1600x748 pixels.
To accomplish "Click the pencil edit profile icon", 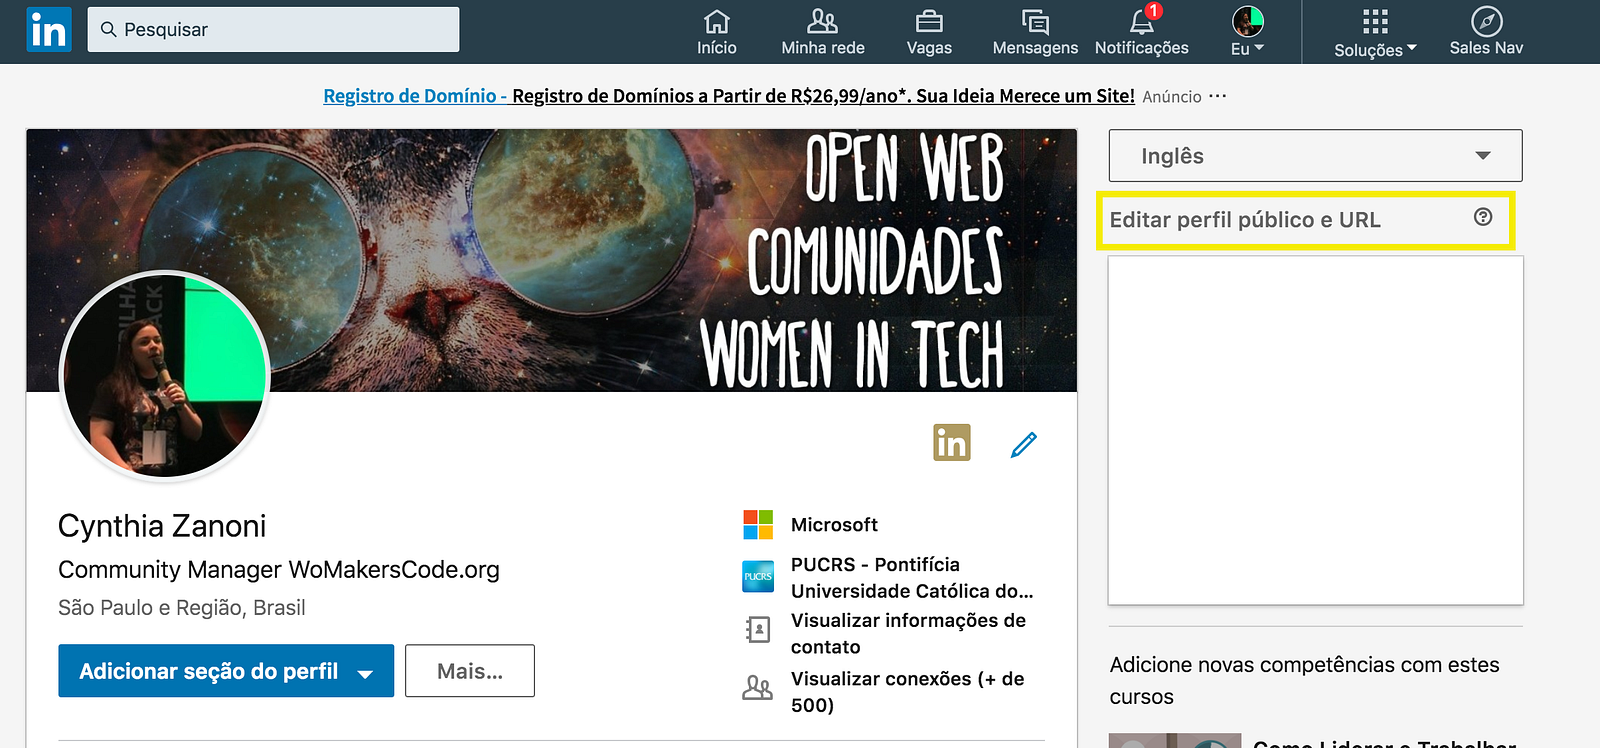I will pyautogui.click(x=1024, y=444).
